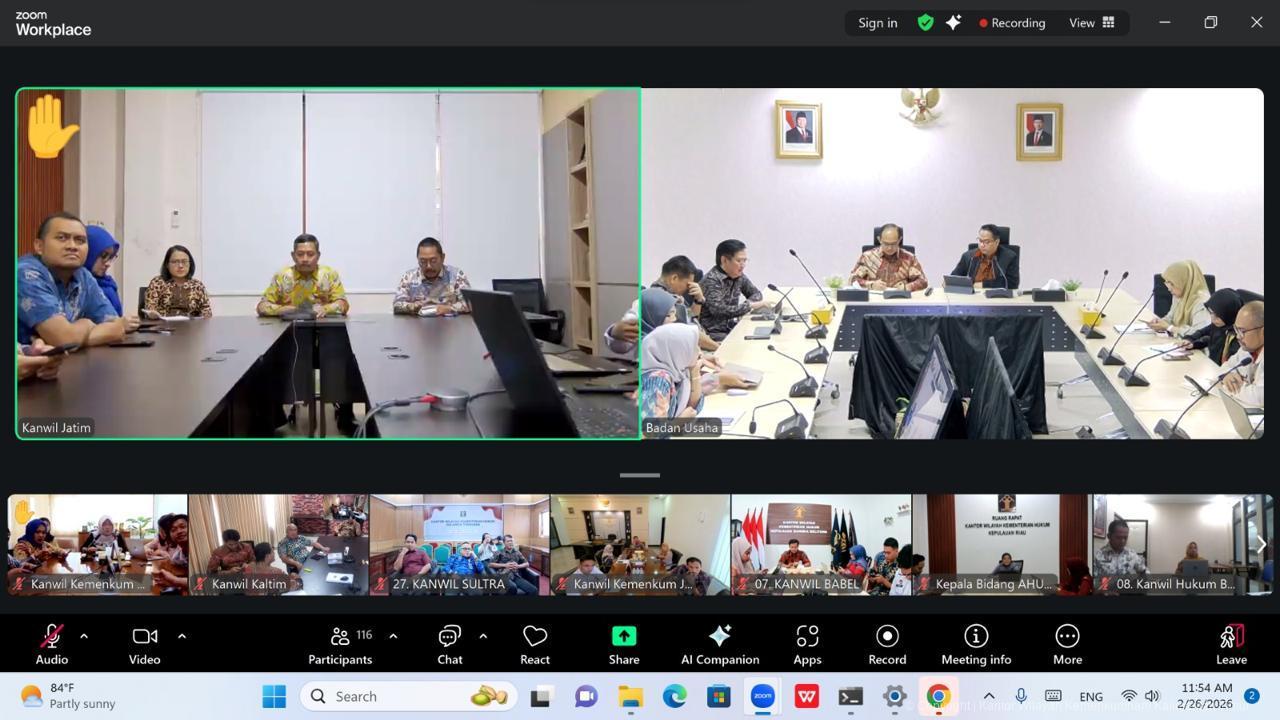Image resolution: width=1280 pixels, height=720 pixels.
Task: Open the More options menu
Action: [1067, 643]
